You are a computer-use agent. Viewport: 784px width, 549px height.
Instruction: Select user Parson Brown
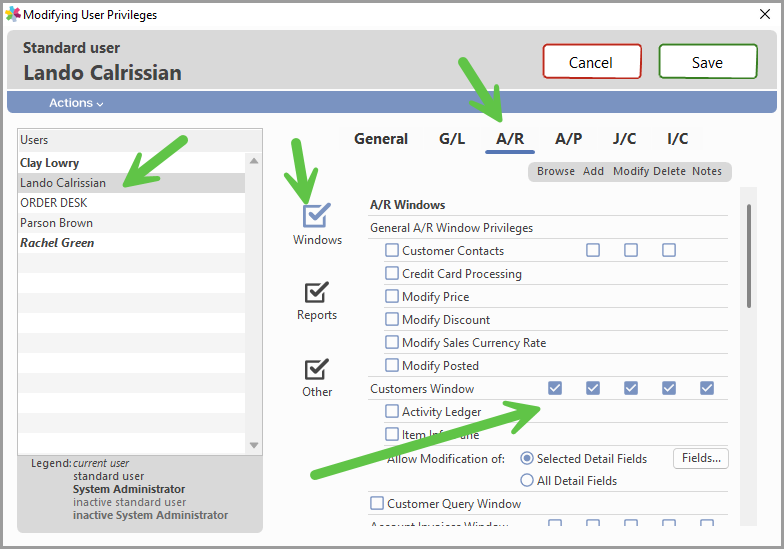[132, 223]
